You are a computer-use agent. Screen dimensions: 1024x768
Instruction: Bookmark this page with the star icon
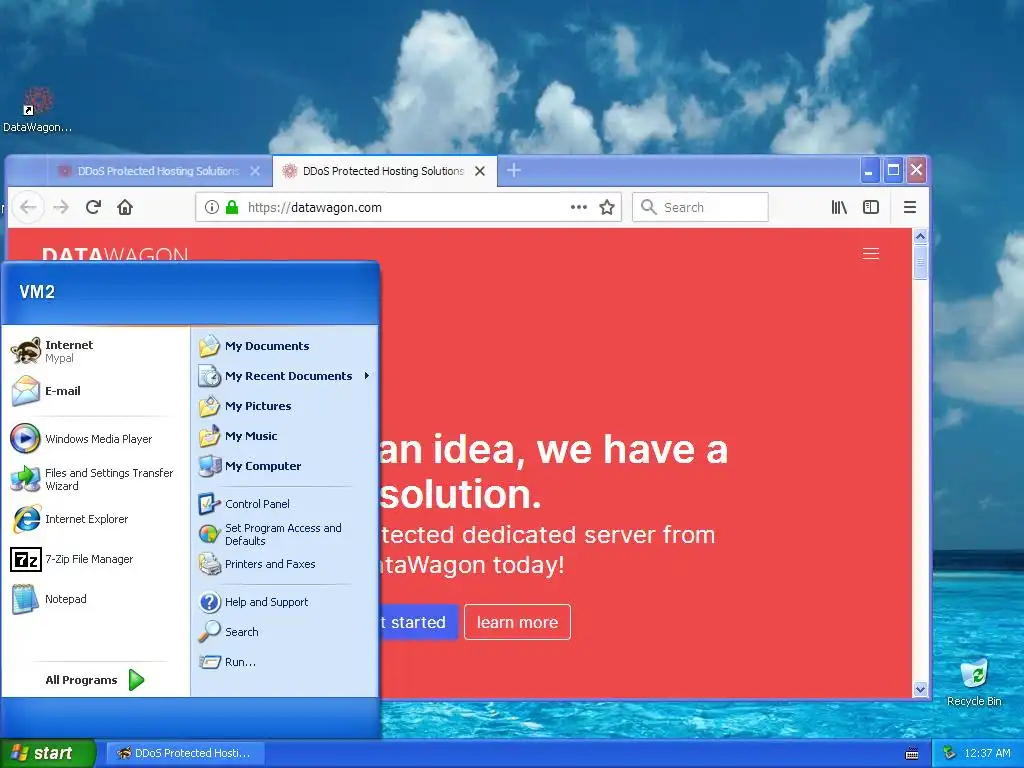tap(607, 208)
